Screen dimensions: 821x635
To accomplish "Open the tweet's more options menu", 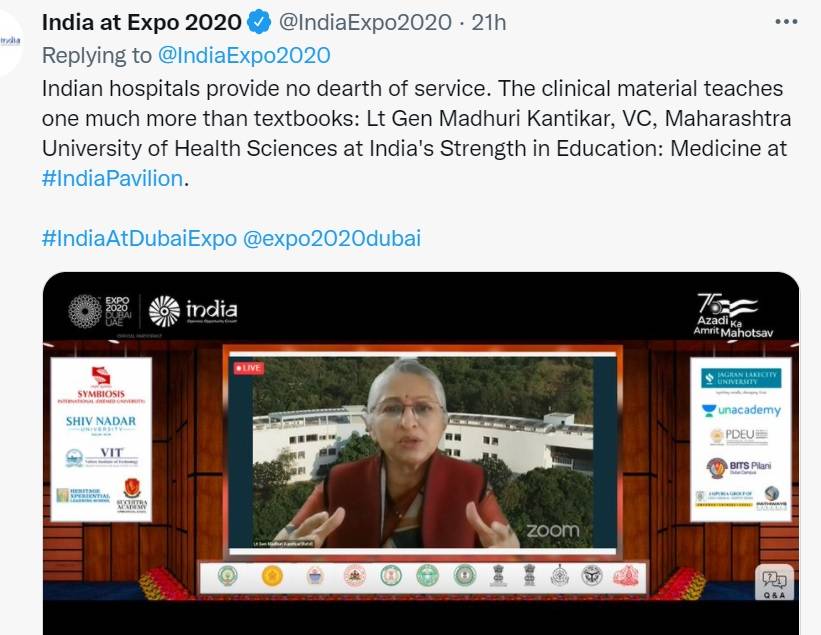I will [x=786, y=22].
